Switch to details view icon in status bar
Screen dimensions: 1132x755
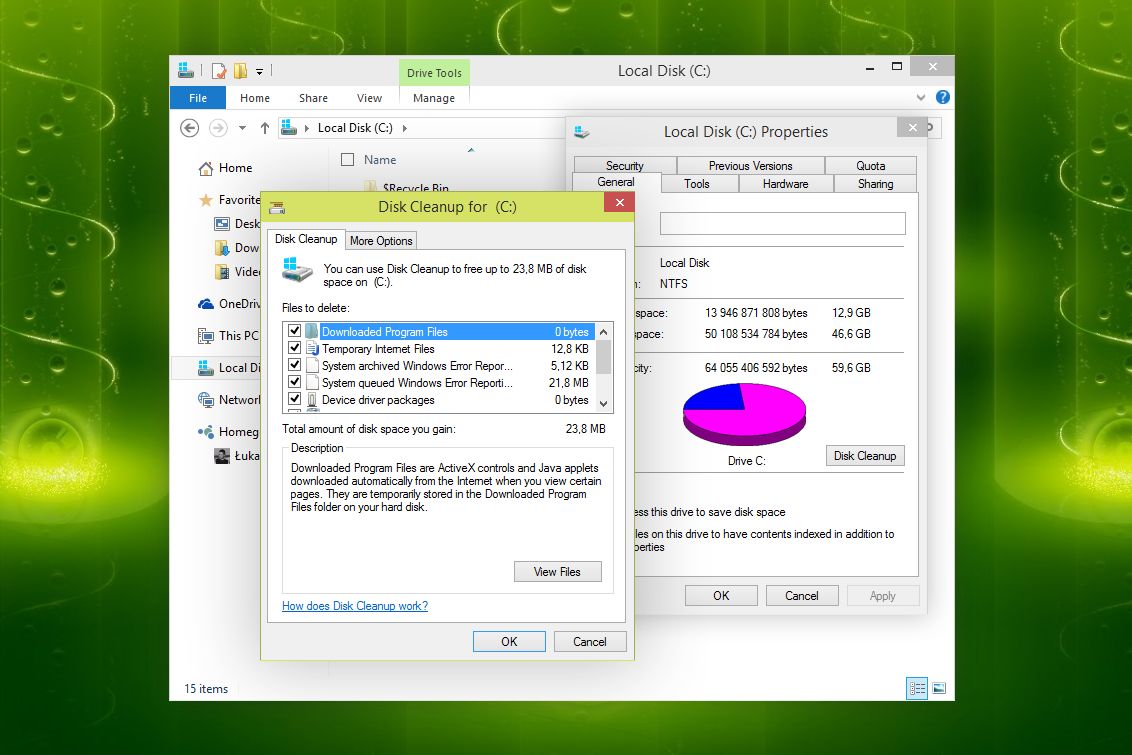(x=917, y=688)
